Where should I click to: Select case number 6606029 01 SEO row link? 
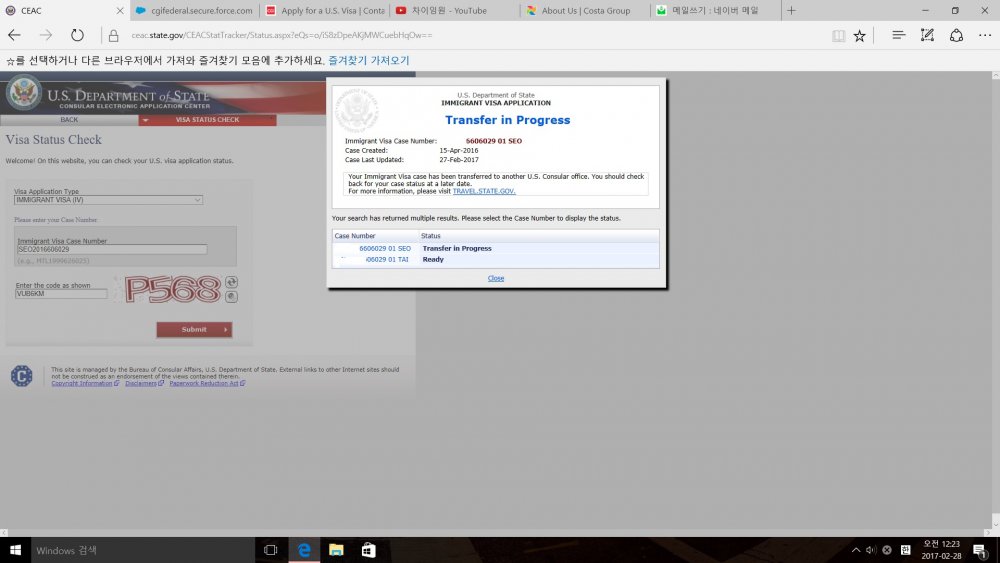pos(385,249)
